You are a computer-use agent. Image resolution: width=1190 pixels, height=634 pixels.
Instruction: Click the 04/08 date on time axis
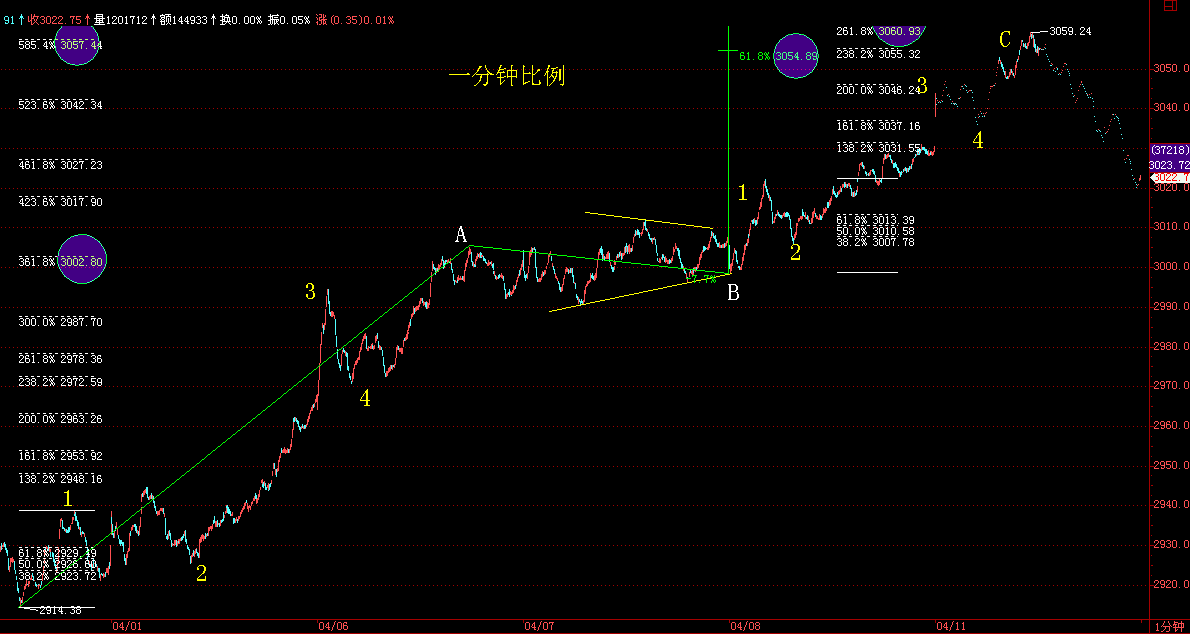coord(745,626)
